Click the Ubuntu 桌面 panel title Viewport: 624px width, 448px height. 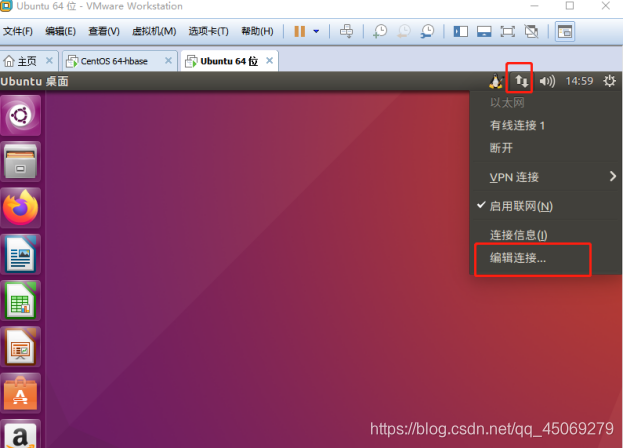click(35, 81)
